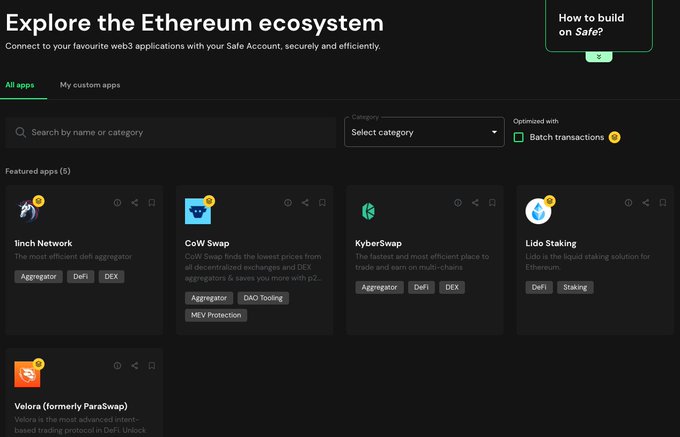The width and height of the screenshot is (680, 437).
Task: Open the CoW Swap cow logo
Action: pyautogui.click(x=198, y=211)
